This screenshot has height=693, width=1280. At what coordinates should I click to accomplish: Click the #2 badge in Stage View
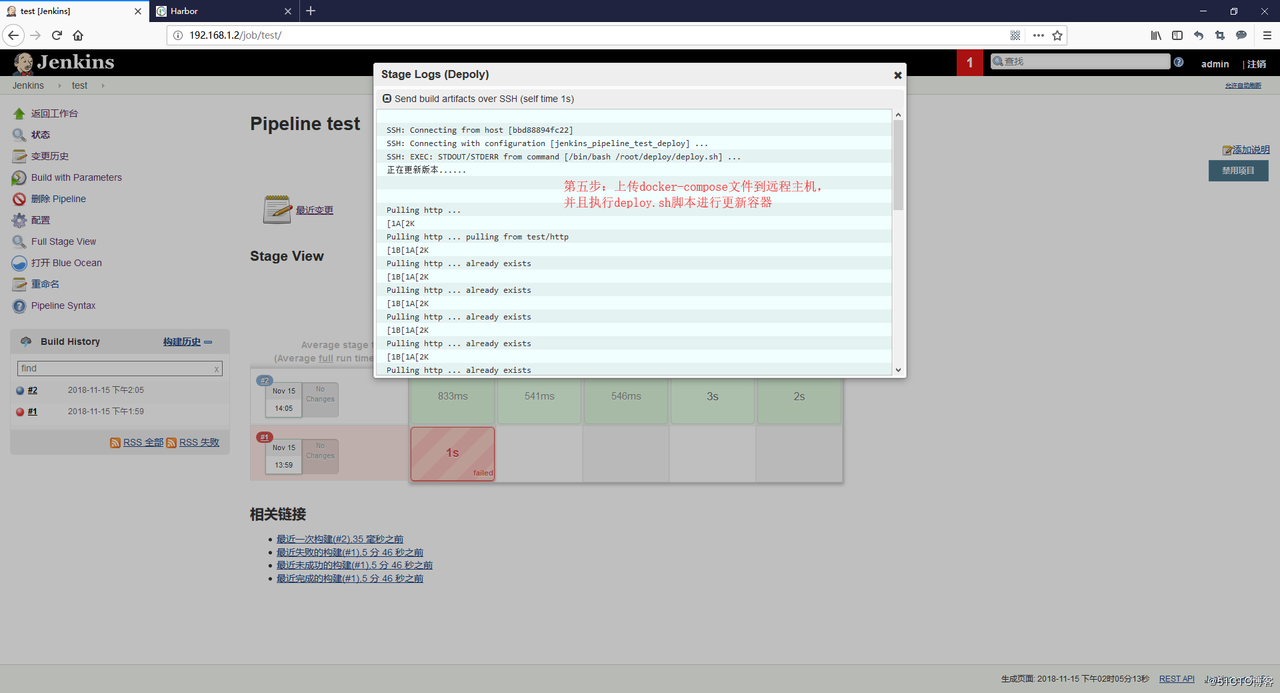(x=265, y=380)
